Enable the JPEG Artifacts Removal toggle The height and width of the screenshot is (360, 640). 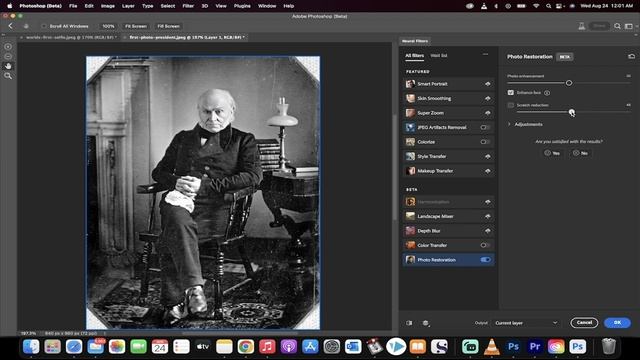click(x=485, y=127)
